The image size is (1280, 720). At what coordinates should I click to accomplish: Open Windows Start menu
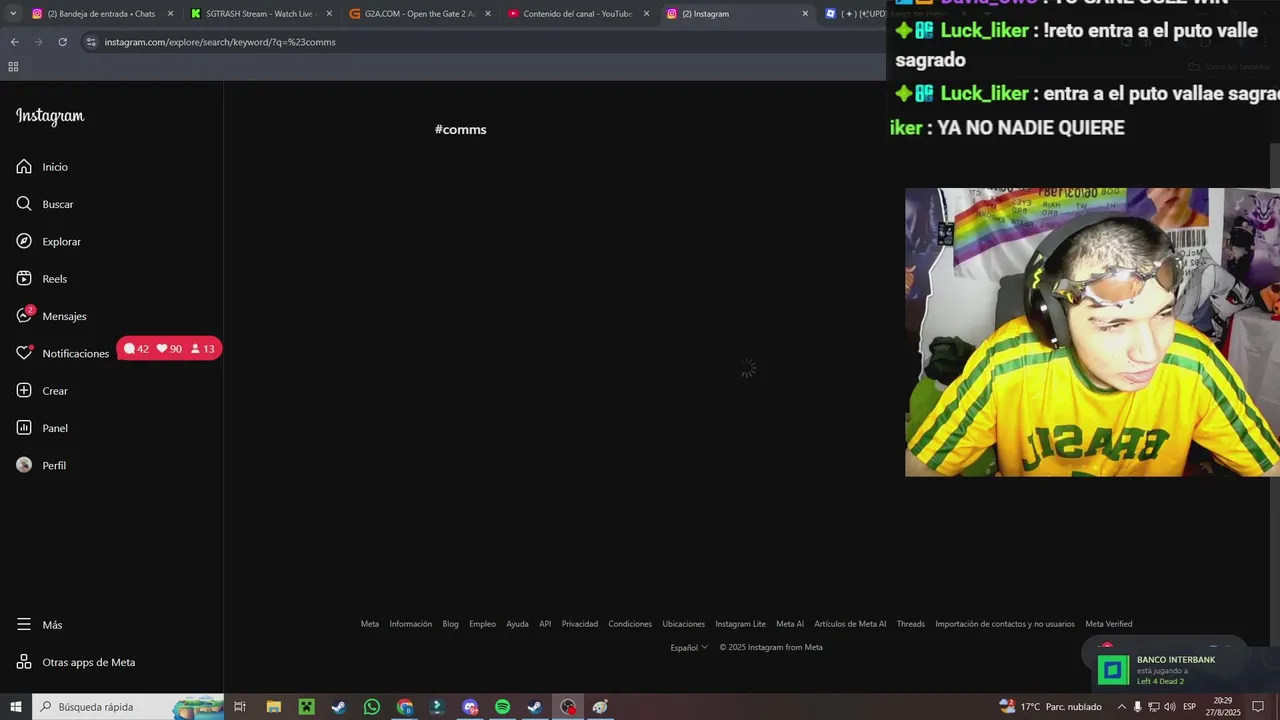point(15,707)
